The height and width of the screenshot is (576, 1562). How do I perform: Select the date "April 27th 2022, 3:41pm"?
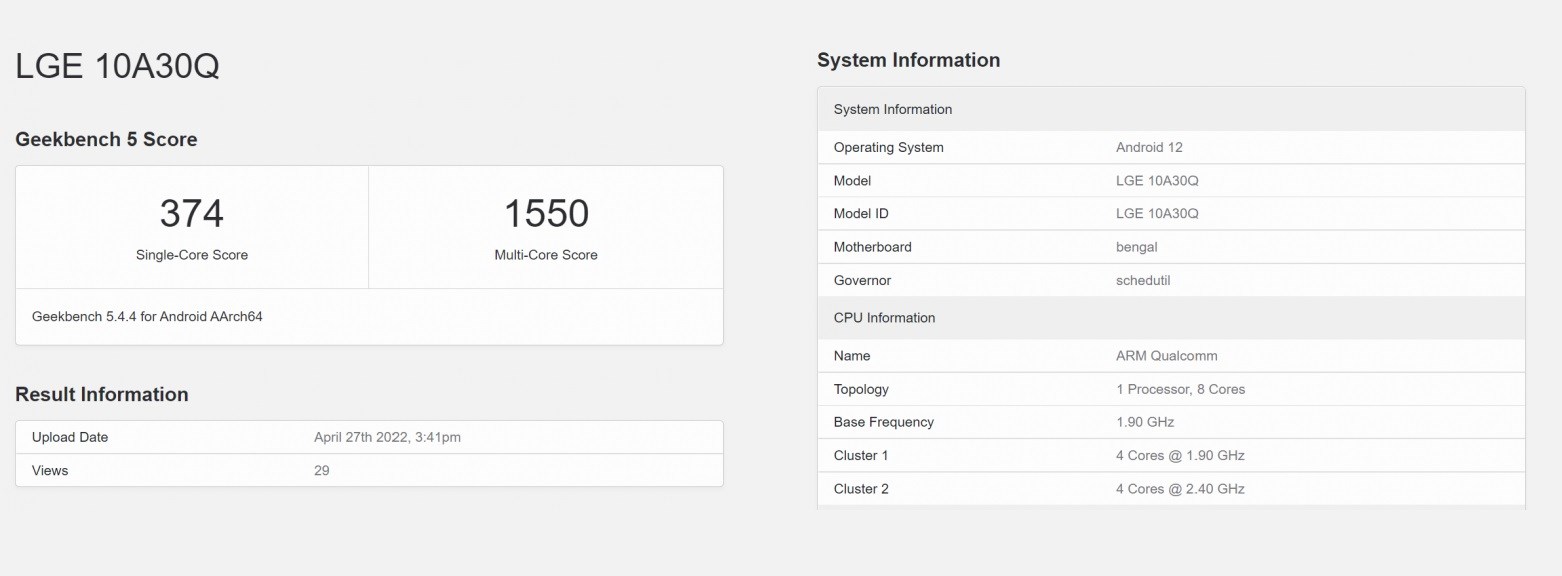click(387, 437)
